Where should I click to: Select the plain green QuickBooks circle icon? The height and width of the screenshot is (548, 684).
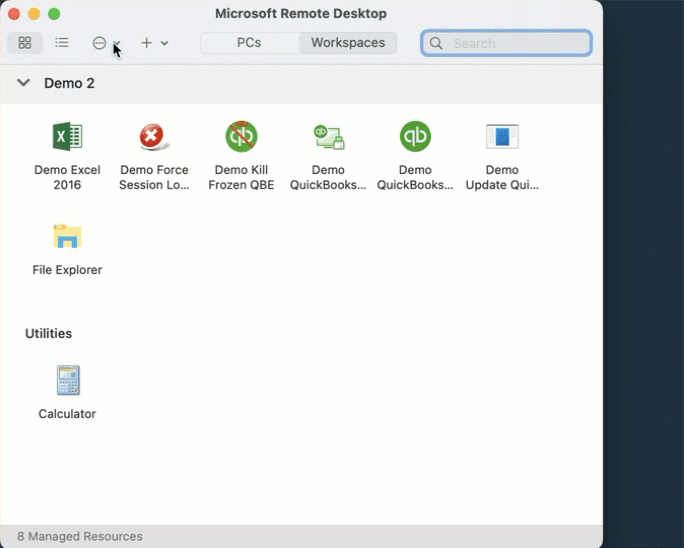415,136
